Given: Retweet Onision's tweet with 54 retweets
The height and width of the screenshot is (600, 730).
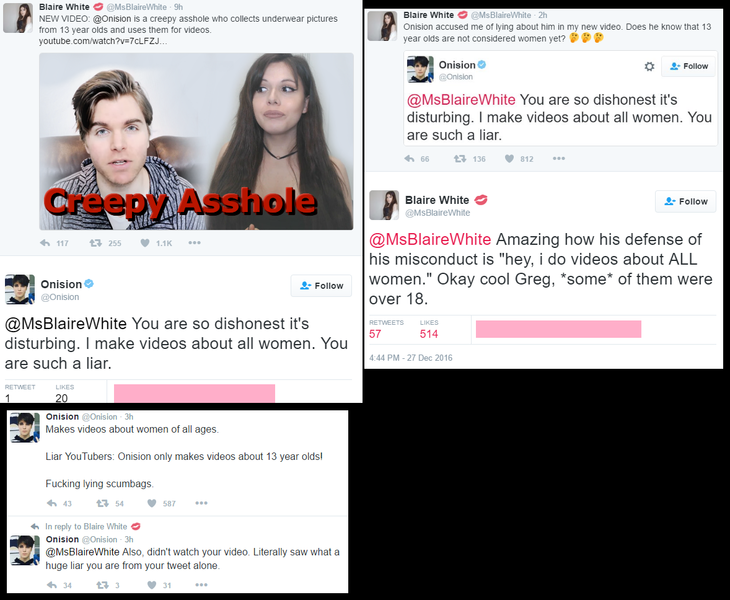Looking at the screenshot, I should click(102, 503).
